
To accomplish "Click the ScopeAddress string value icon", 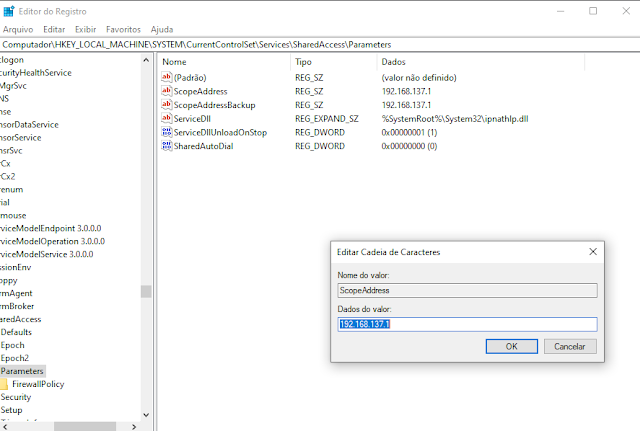I will [x=167, y=91].
